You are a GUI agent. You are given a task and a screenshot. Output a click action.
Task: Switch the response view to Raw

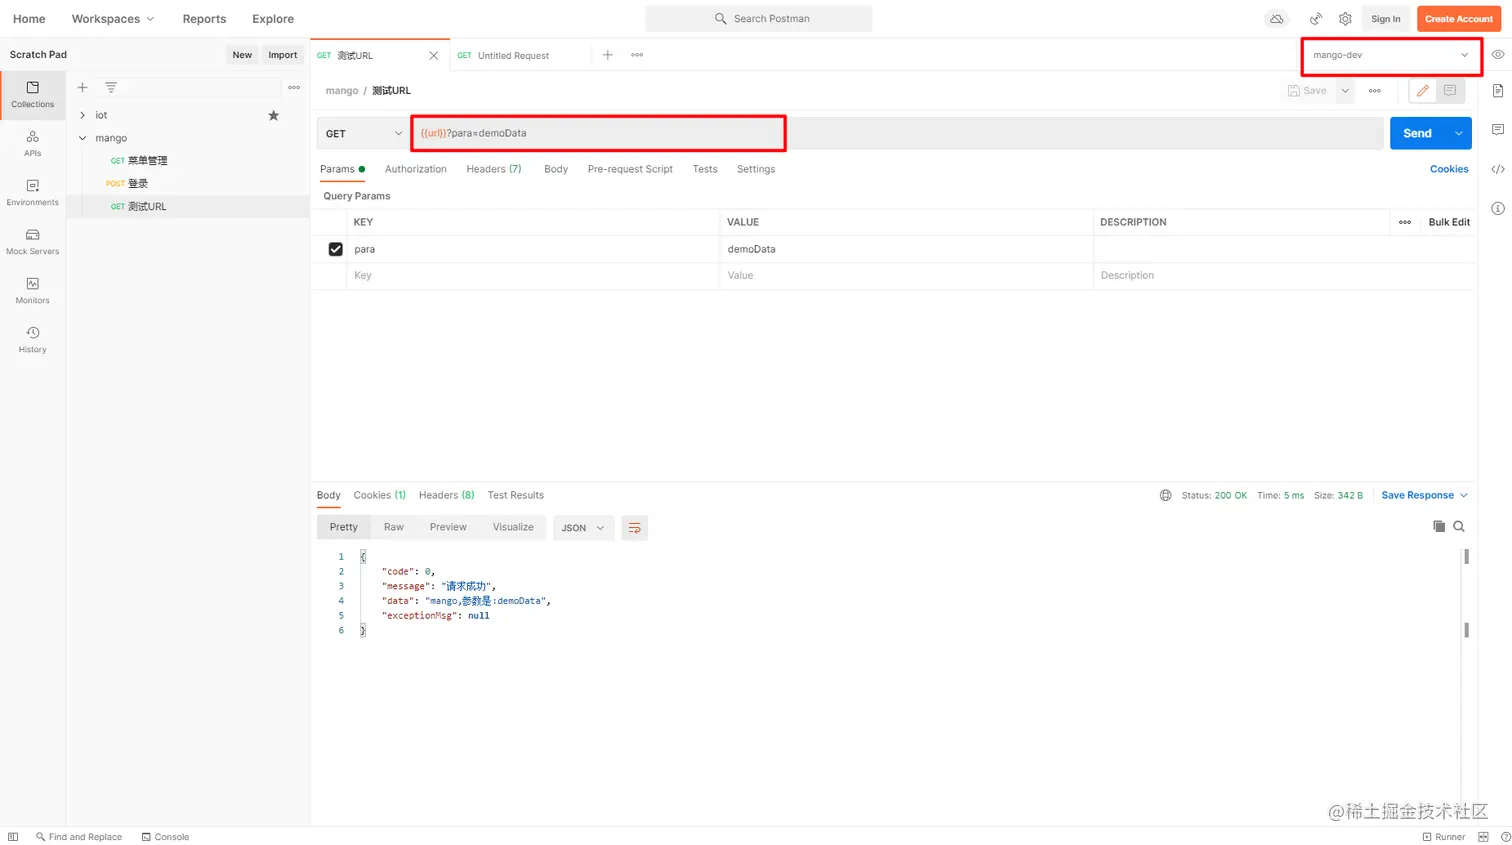tap(394, 527)
